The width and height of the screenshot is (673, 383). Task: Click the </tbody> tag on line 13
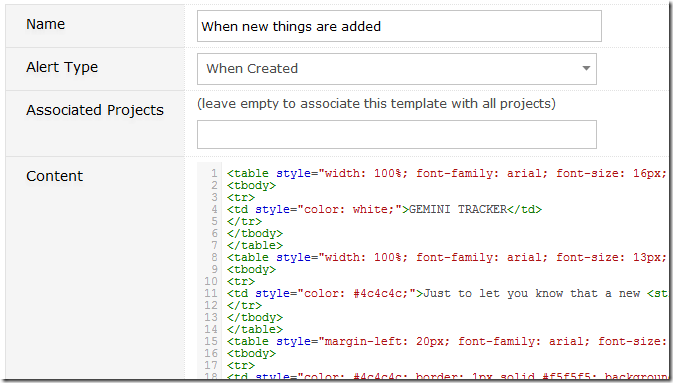coord(255,318)
